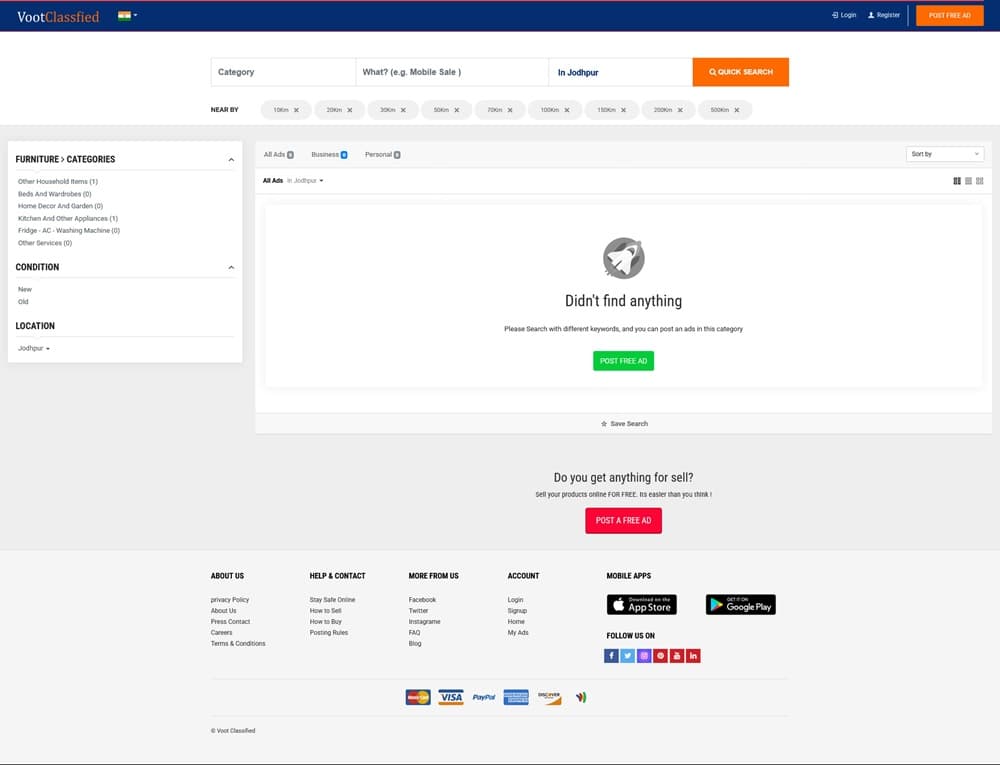Click the LinkedIn icon in footer
The image size is (1000, 765).
tap(693, 656)
